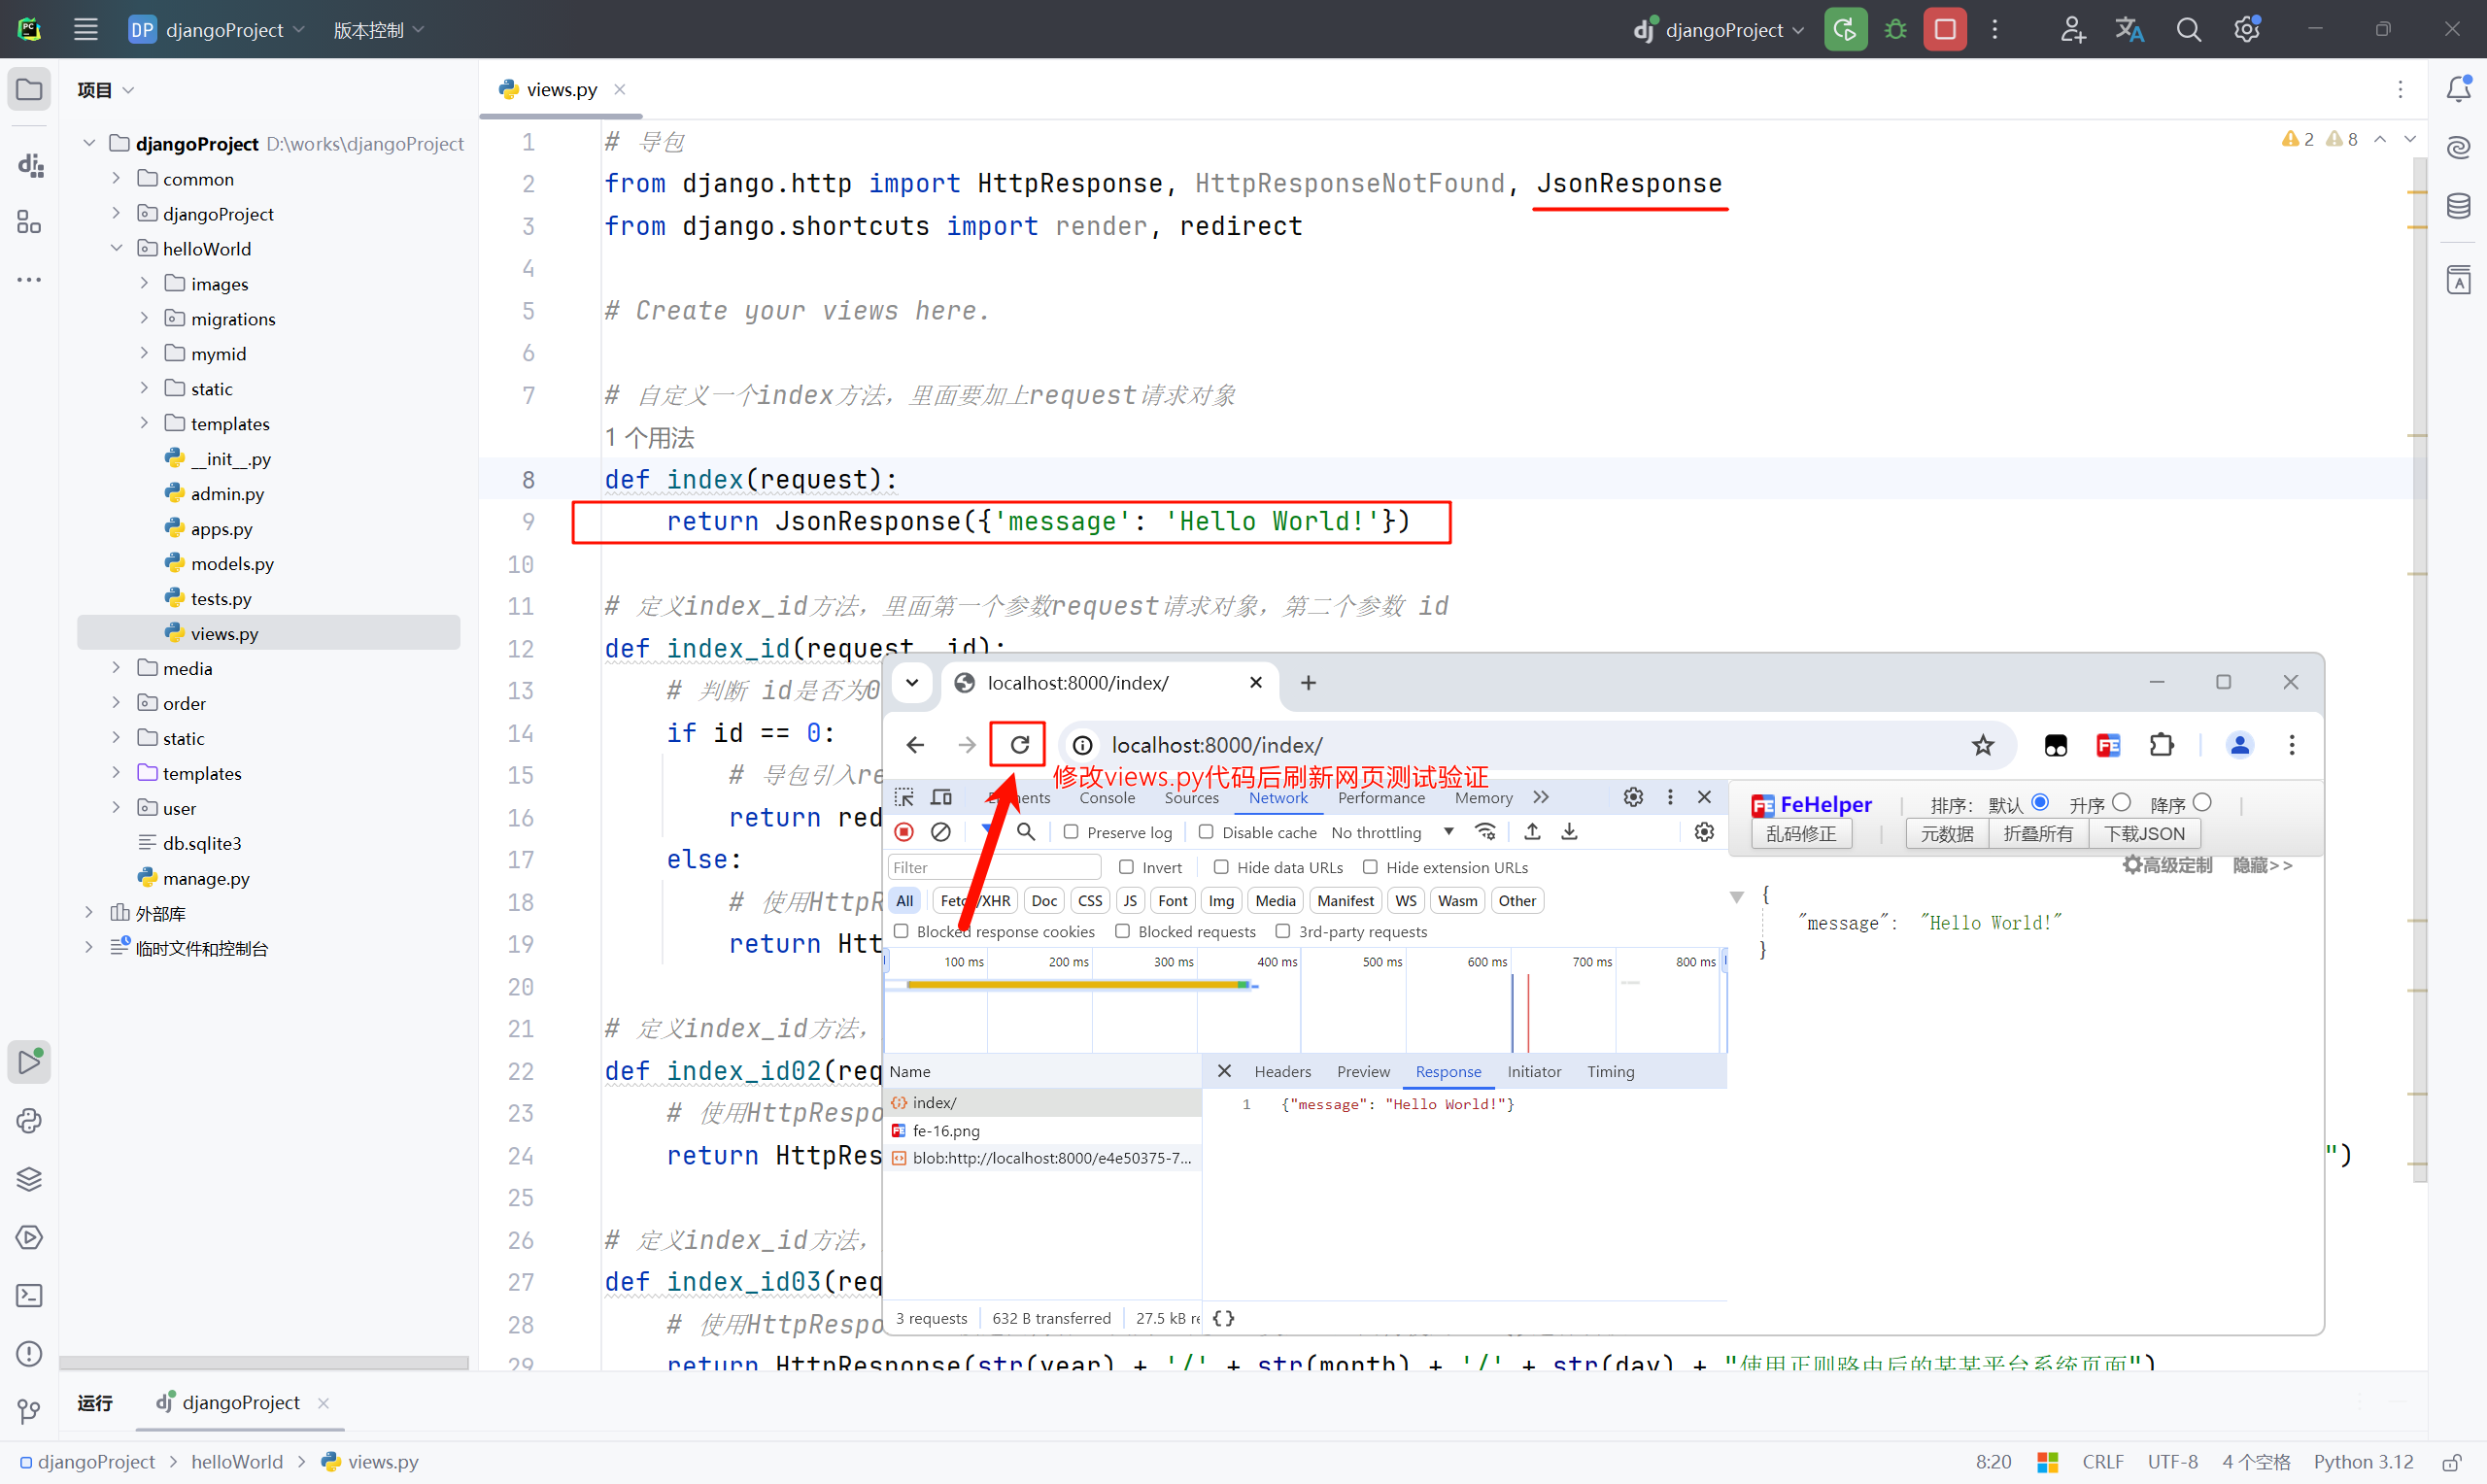2487x1484 pixels.
Task: Check Hide data URLs checkbox
Action: [x=1220, y=867]
